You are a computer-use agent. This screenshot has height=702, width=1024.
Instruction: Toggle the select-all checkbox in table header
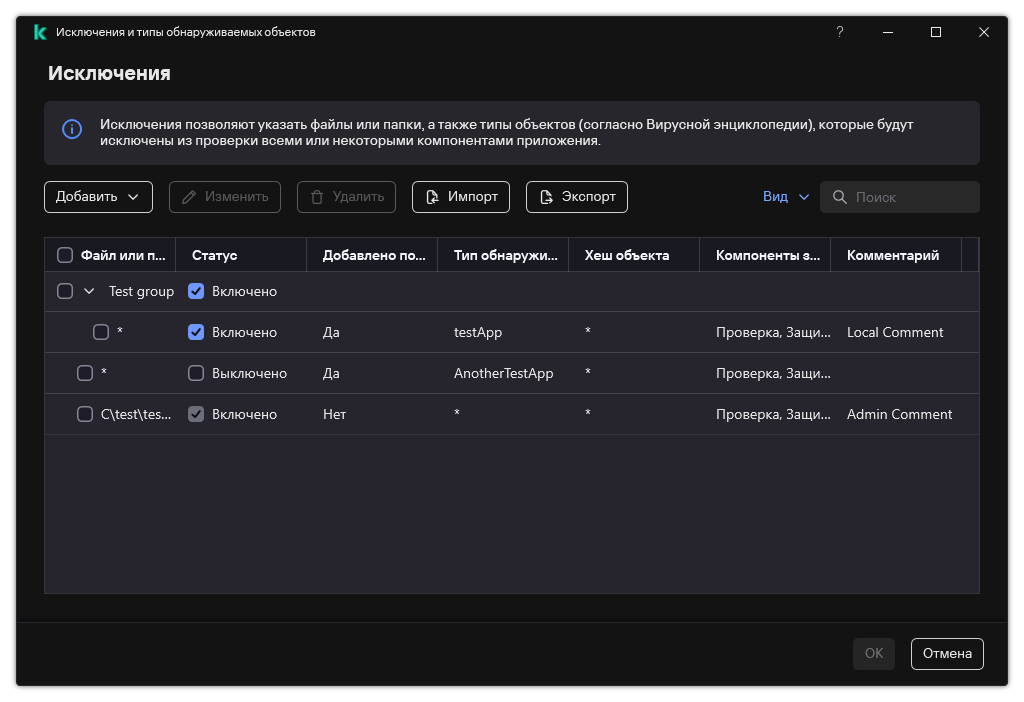[x=65, y=255]
